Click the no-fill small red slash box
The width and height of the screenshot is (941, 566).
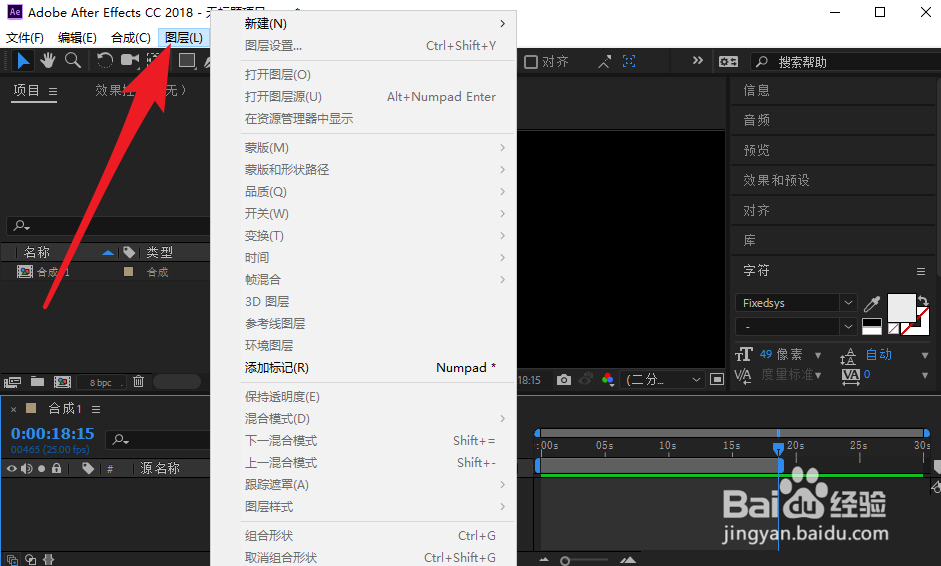tap(894, 328)
